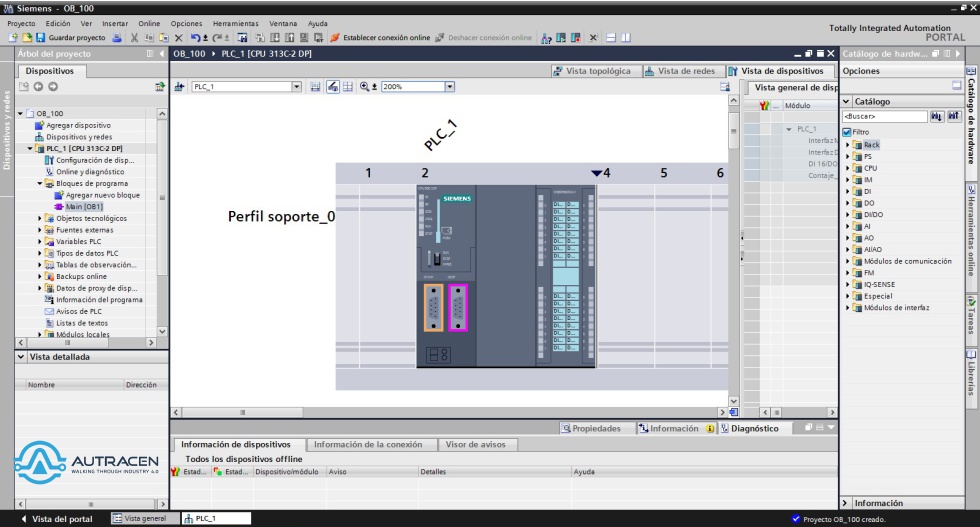This screenshot has width=980, height=527.
Task: Open the Edición menu
Action: pyautogui.click(x=58, y=23)
